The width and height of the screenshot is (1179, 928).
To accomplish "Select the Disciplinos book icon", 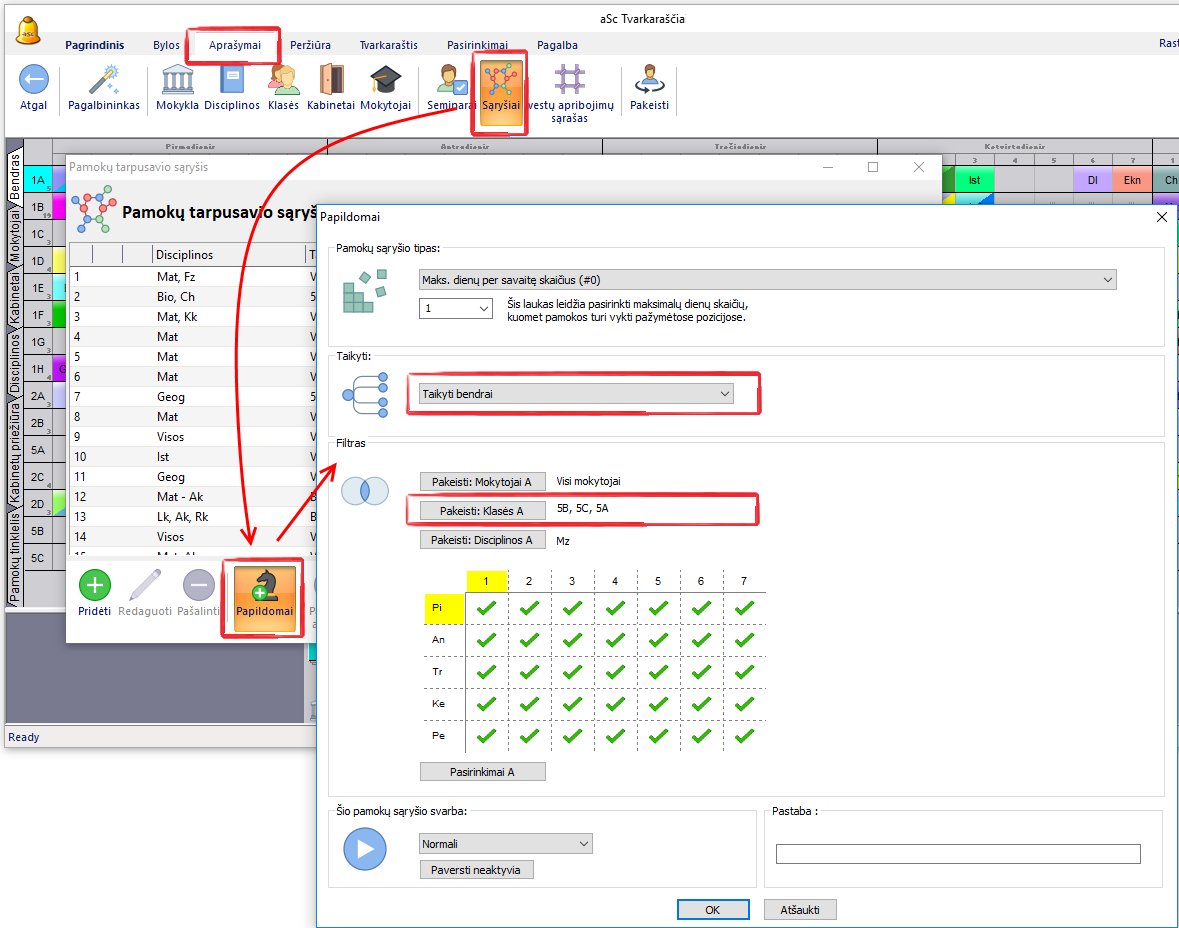I will coord(232,80).
